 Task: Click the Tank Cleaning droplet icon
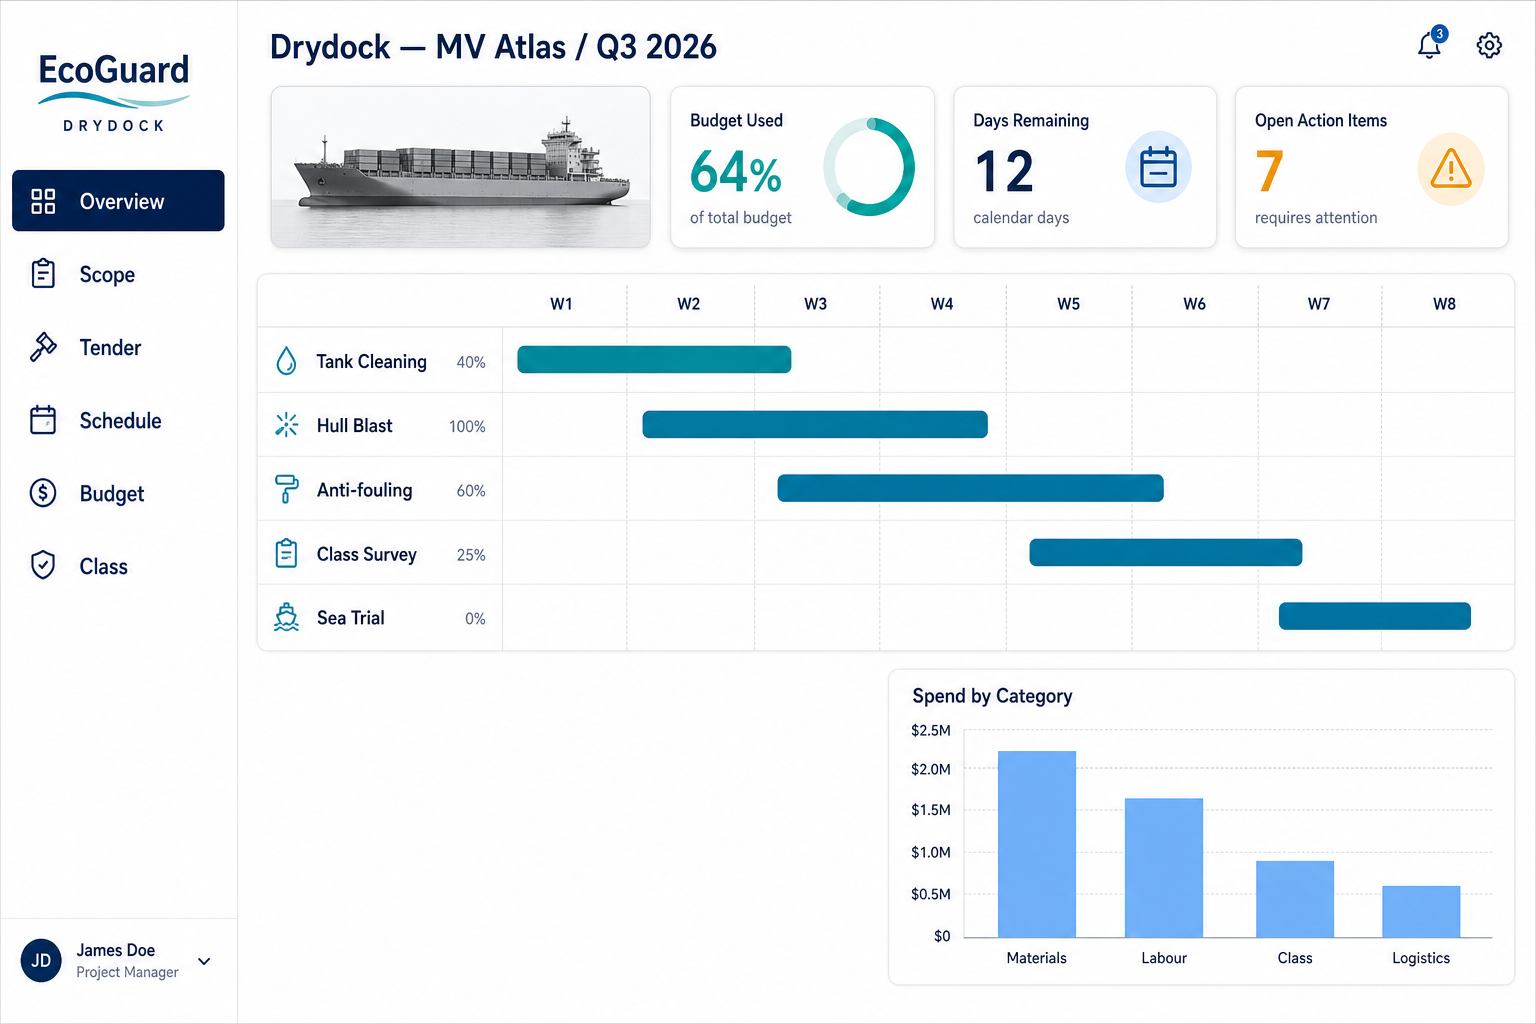pyautogui.click(x=286, y=361)
